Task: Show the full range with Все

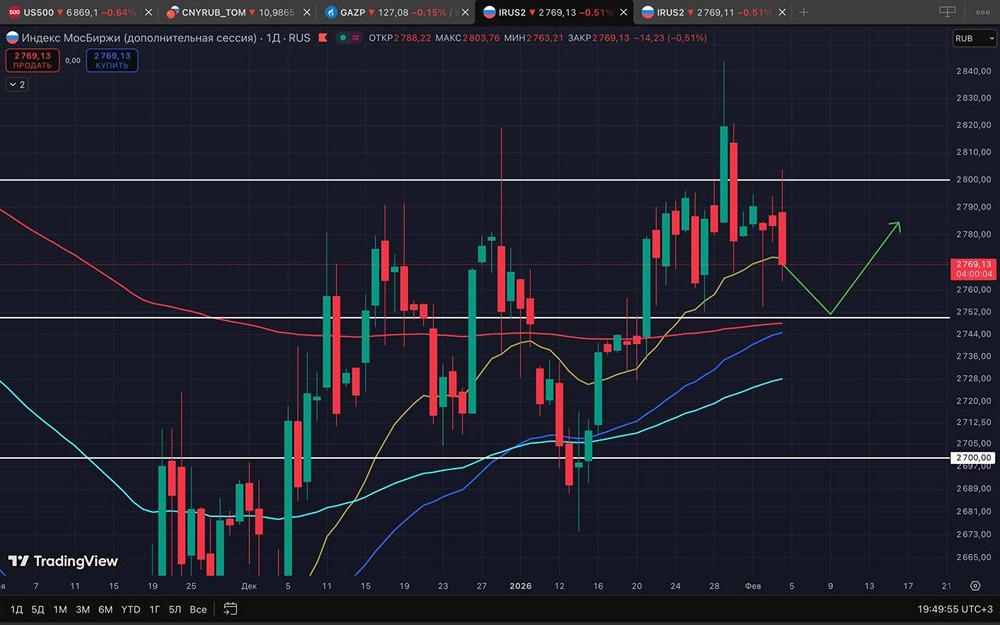Action: point(198,609)
